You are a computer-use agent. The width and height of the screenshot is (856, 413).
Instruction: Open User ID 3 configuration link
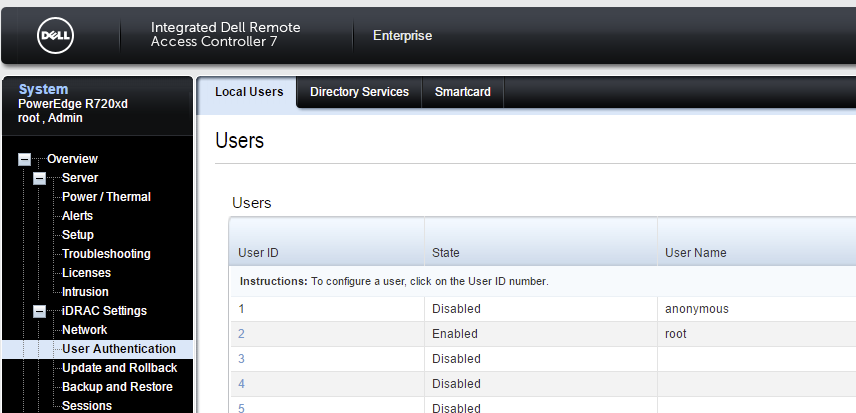(x=241, y=359)
